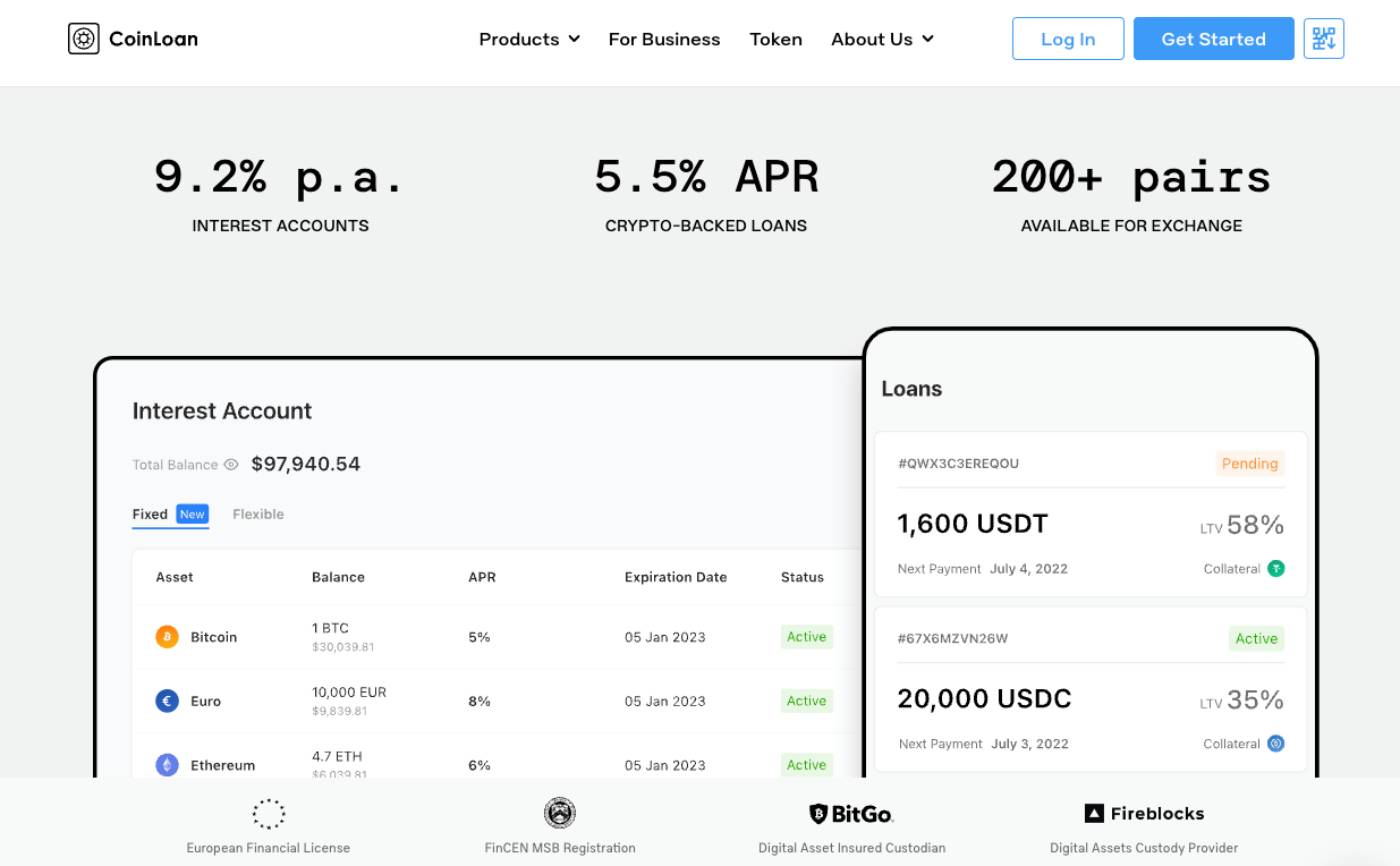The image size is (1400, 866).
Task: Click the Expiration Date column header
Action: [x=675, y=577]
